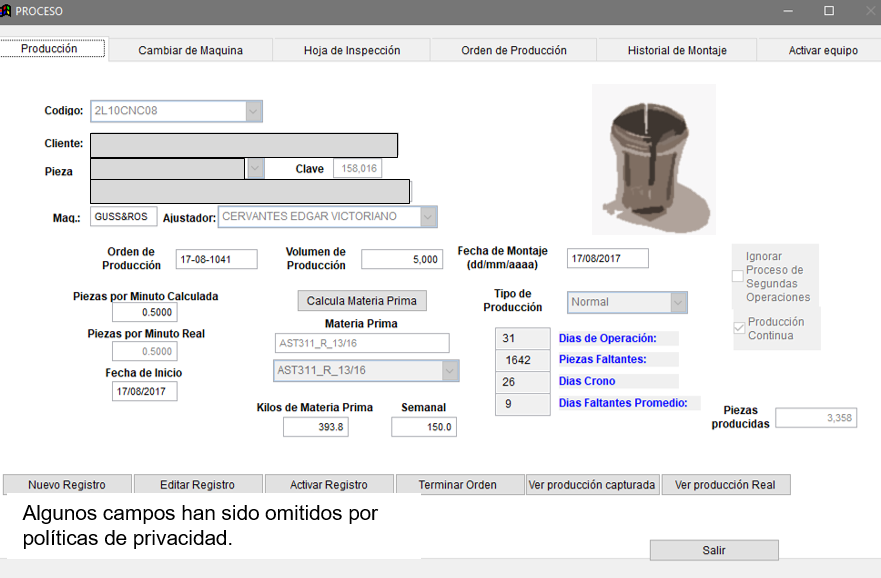Toggle Ignorar Proceso de Segundas Operaciones checkbox

coord(738,277)
